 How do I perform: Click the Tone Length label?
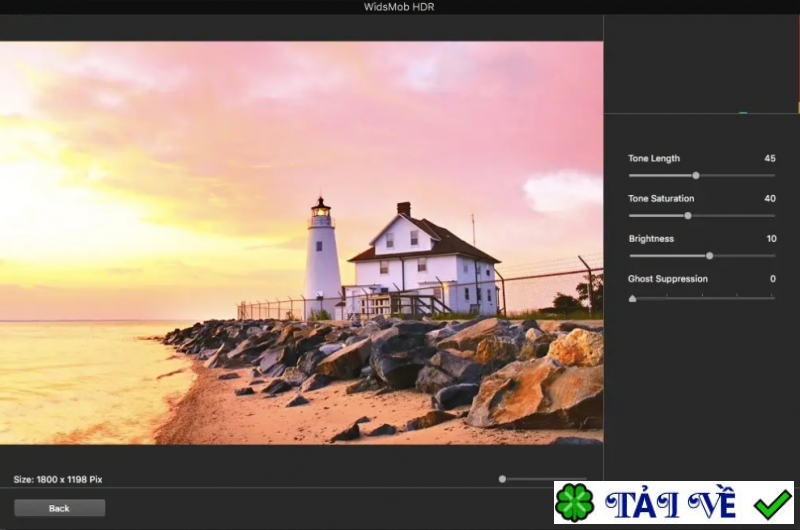(654, 159)
